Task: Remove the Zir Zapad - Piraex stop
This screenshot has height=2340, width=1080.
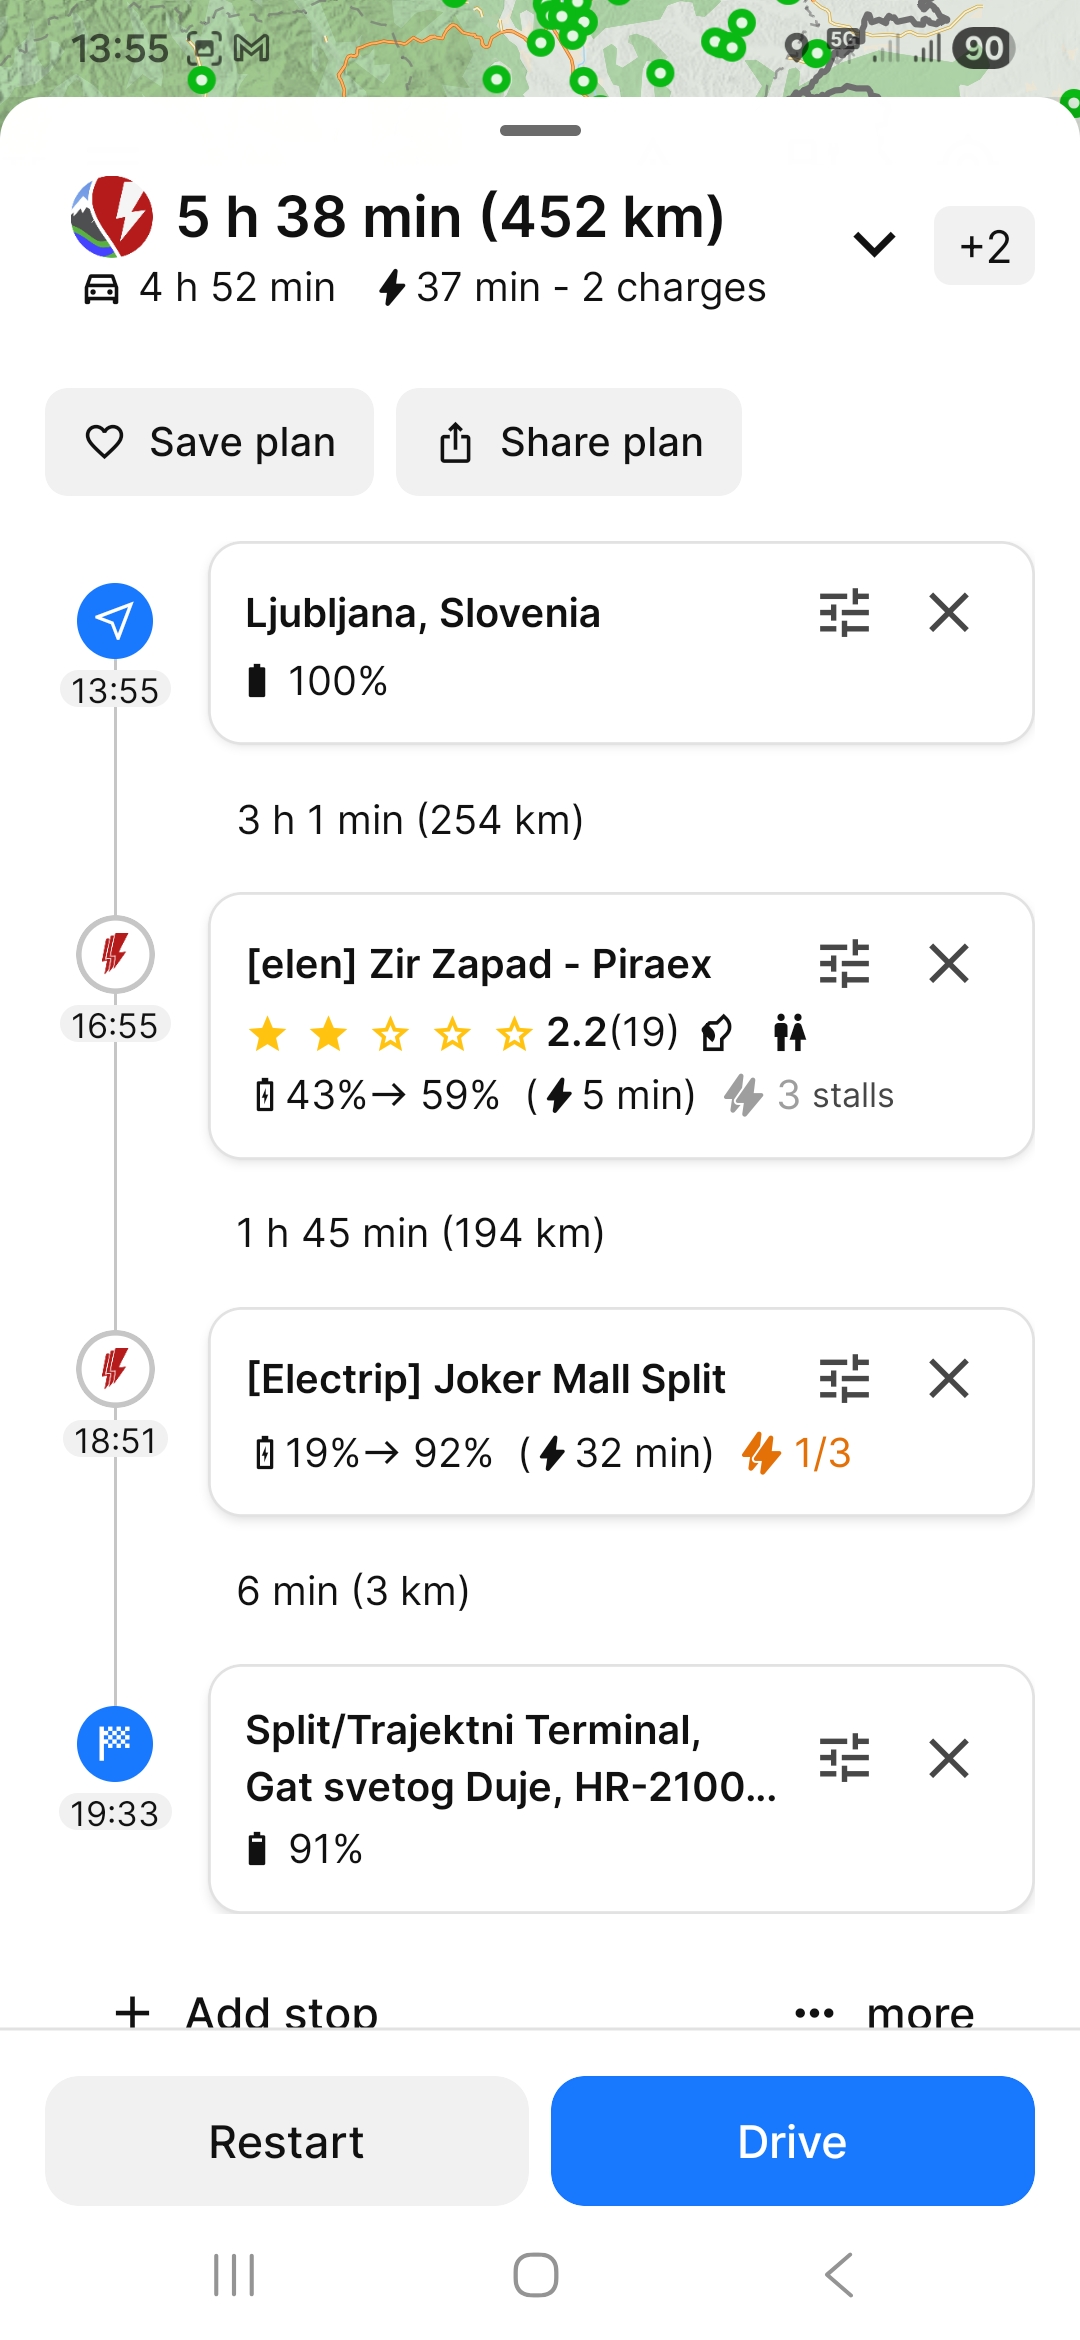Action: click(948, 964)
